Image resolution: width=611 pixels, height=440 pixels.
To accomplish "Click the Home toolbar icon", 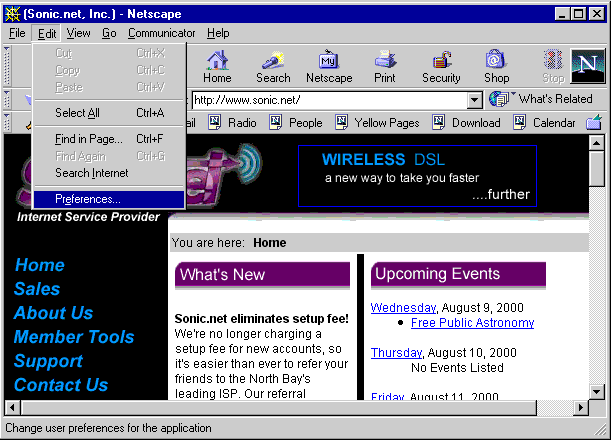I will pyautogui.click(x=217, y=67).
